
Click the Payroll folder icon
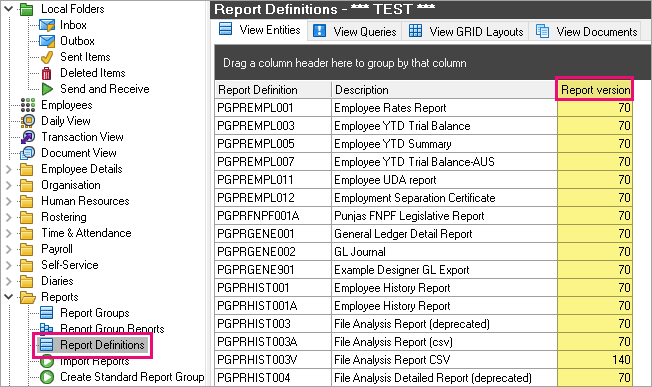pyautogui.click(x=27, y=249)
